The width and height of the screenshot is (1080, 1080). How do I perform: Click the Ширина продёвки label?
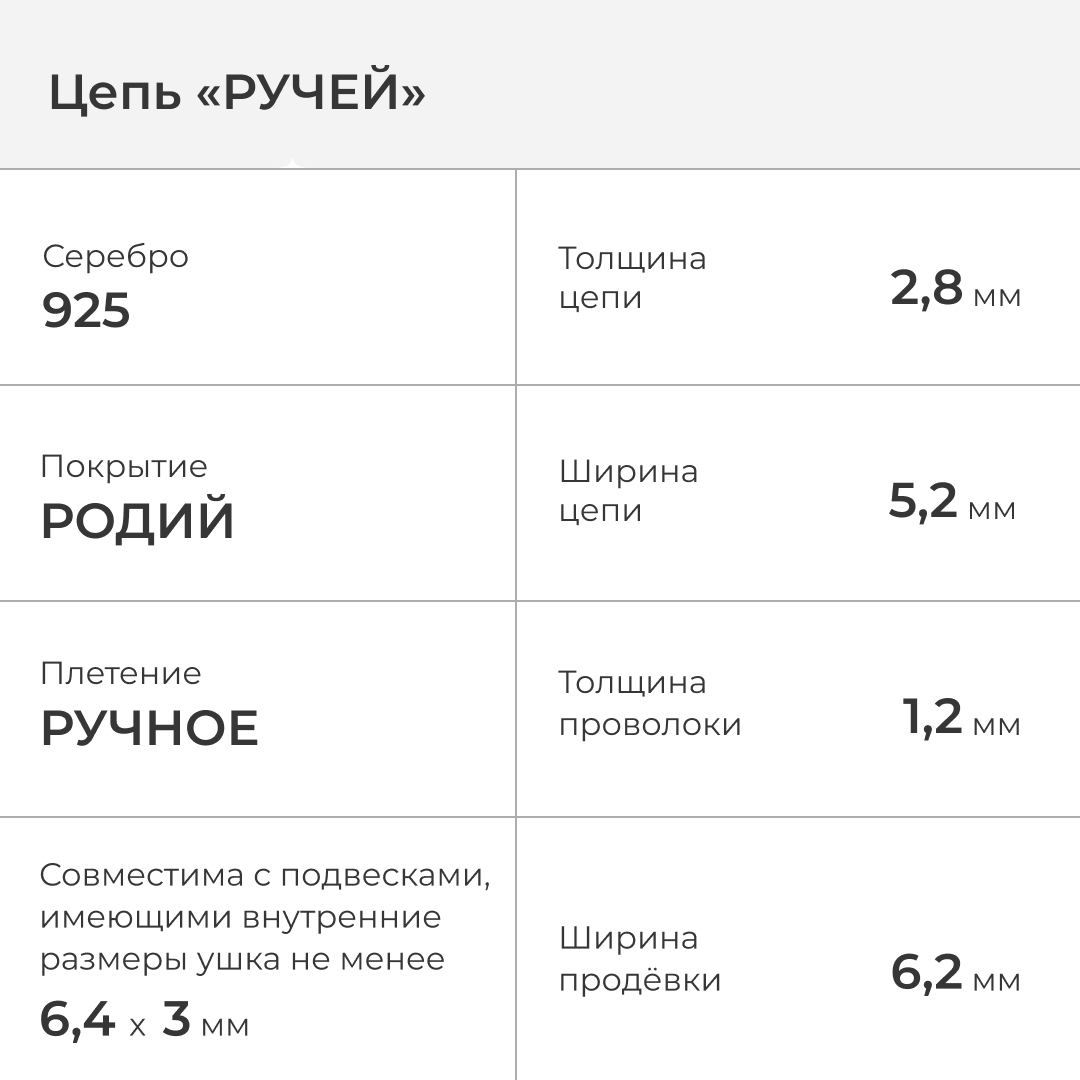639,959
